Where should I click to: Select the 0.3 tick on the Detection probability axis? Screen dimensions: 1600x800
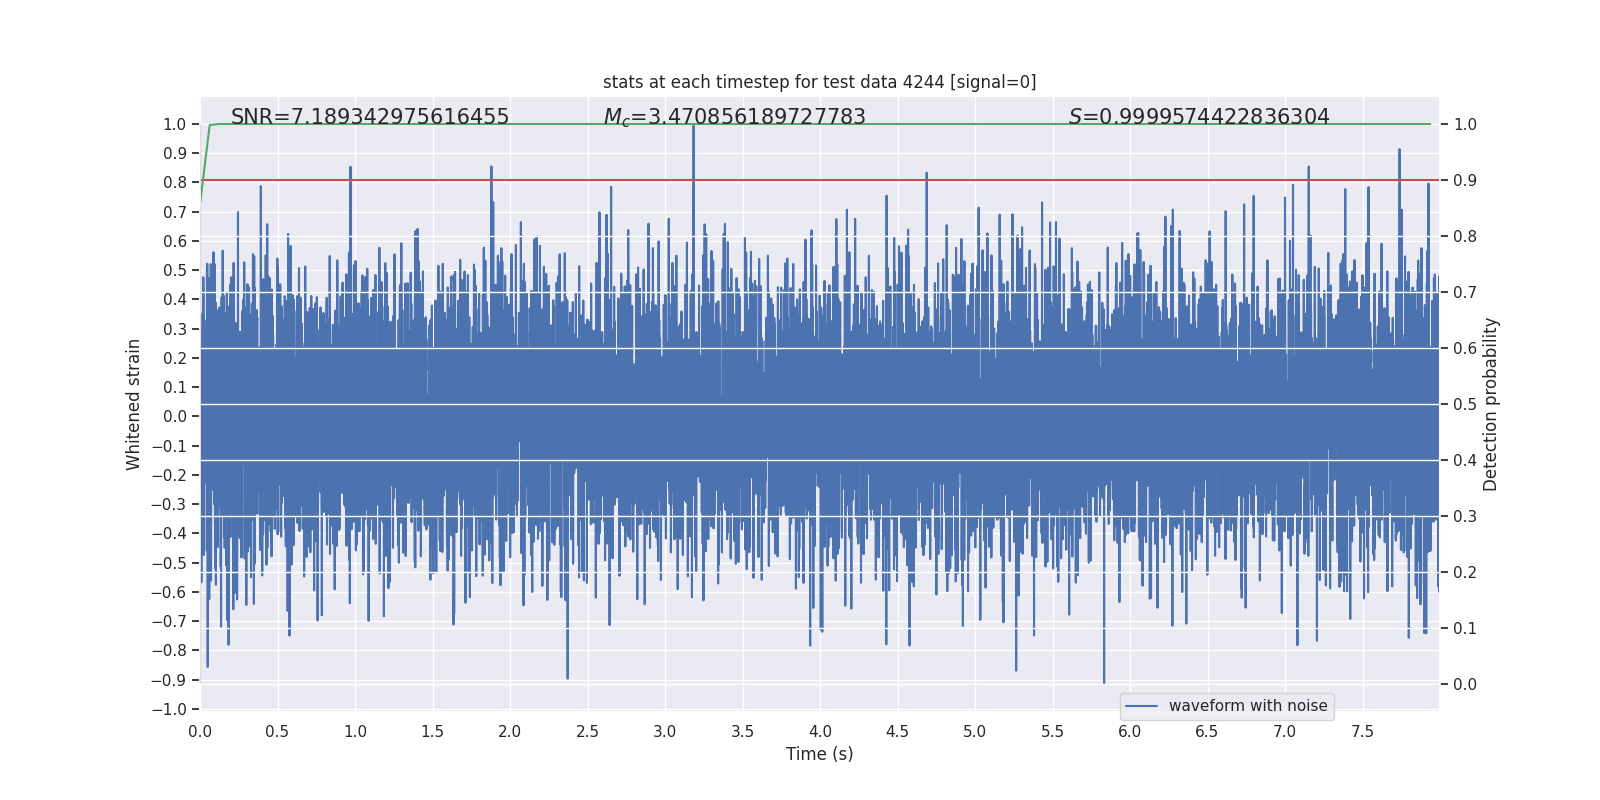(x=1465, y=517)
